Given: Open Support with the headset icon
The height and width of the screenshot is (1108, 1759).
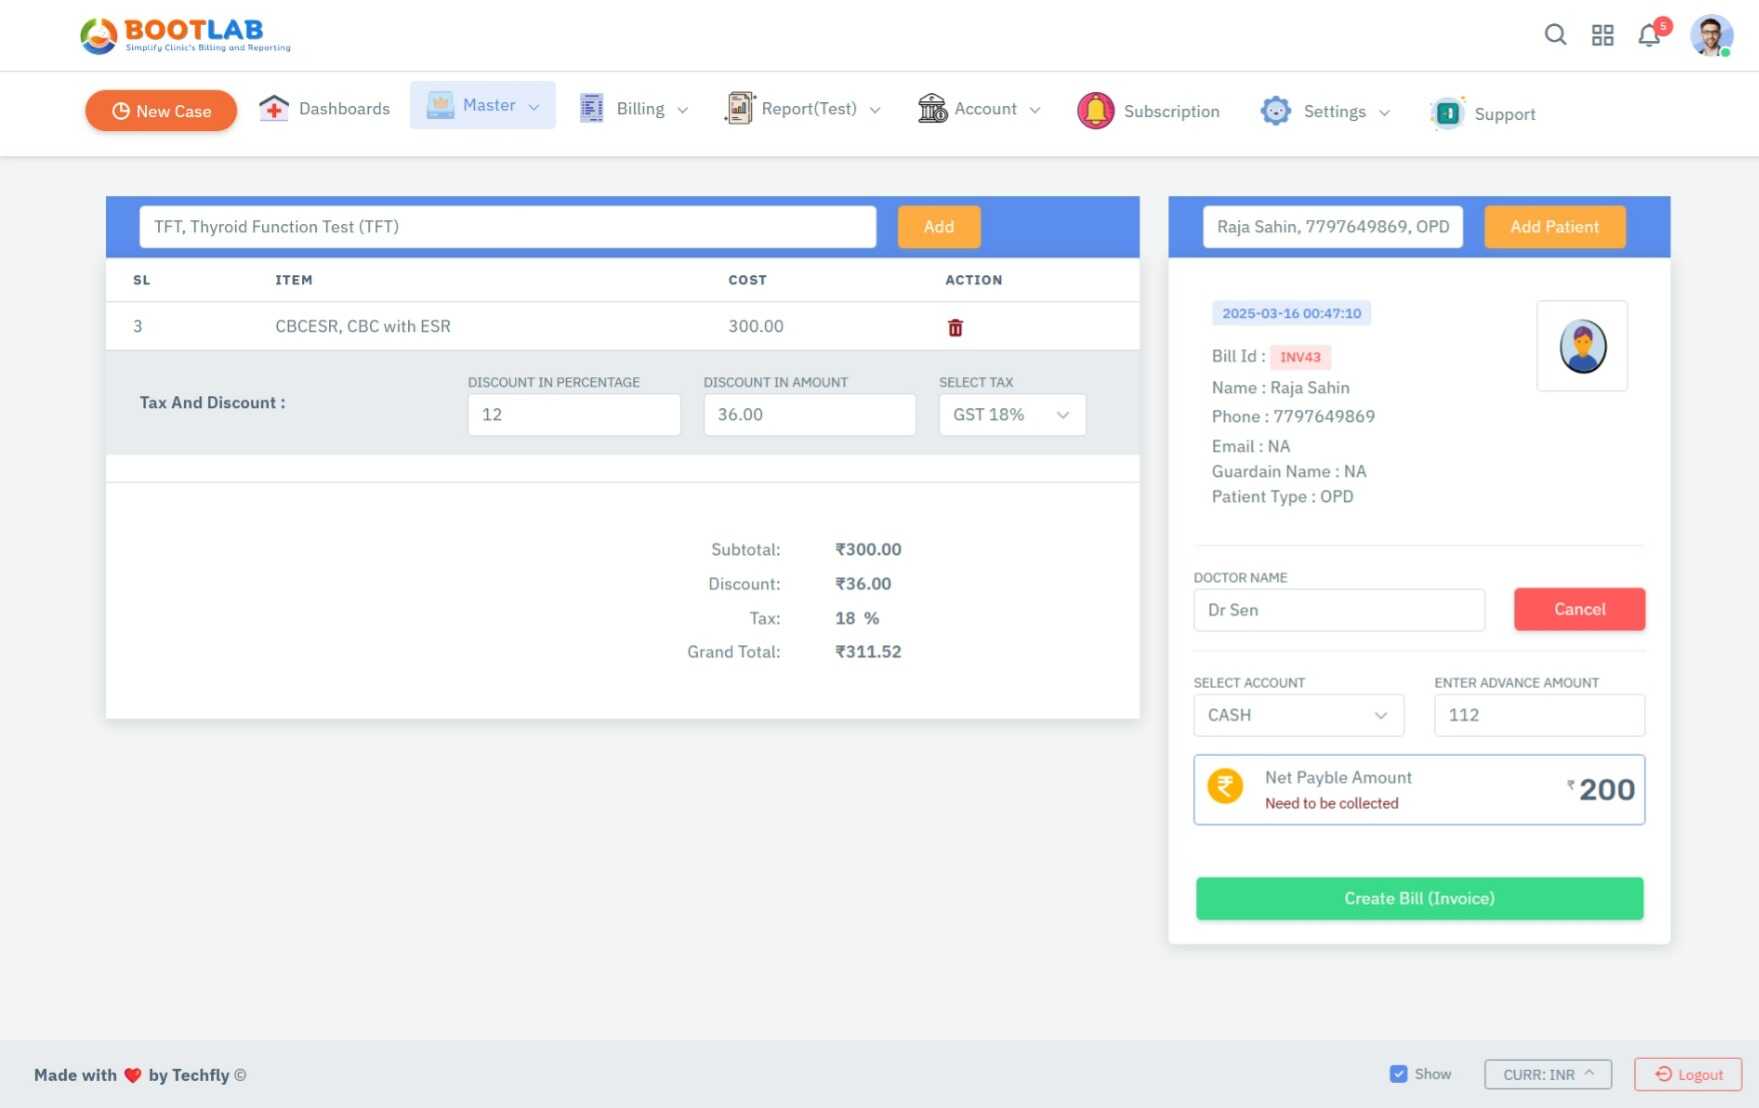Looking at the screenshot, I should coord(1447,113).
